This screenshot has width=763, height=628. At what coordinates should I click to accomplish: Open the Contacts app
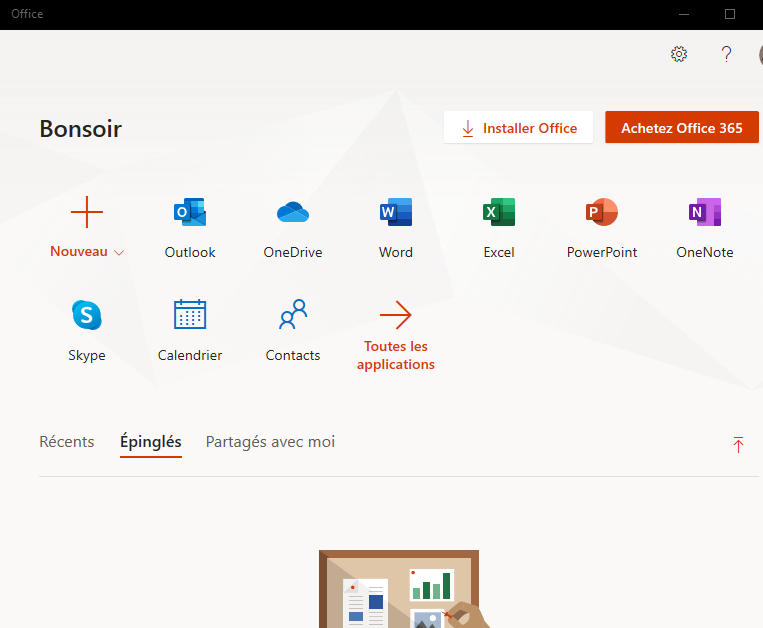tap(292, 330)
